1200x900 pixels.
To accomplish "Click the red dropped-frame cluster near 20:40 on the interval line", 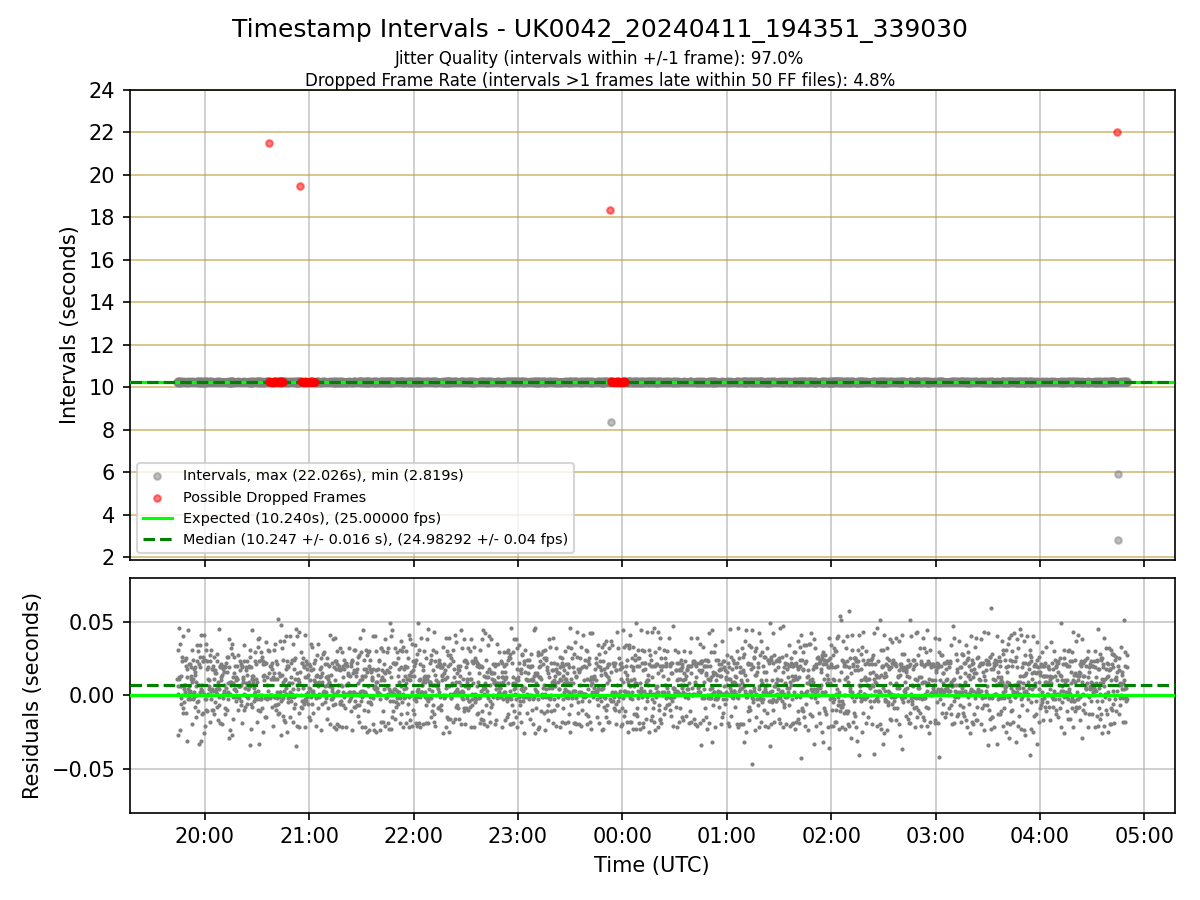I will click(x=276, y=382).
